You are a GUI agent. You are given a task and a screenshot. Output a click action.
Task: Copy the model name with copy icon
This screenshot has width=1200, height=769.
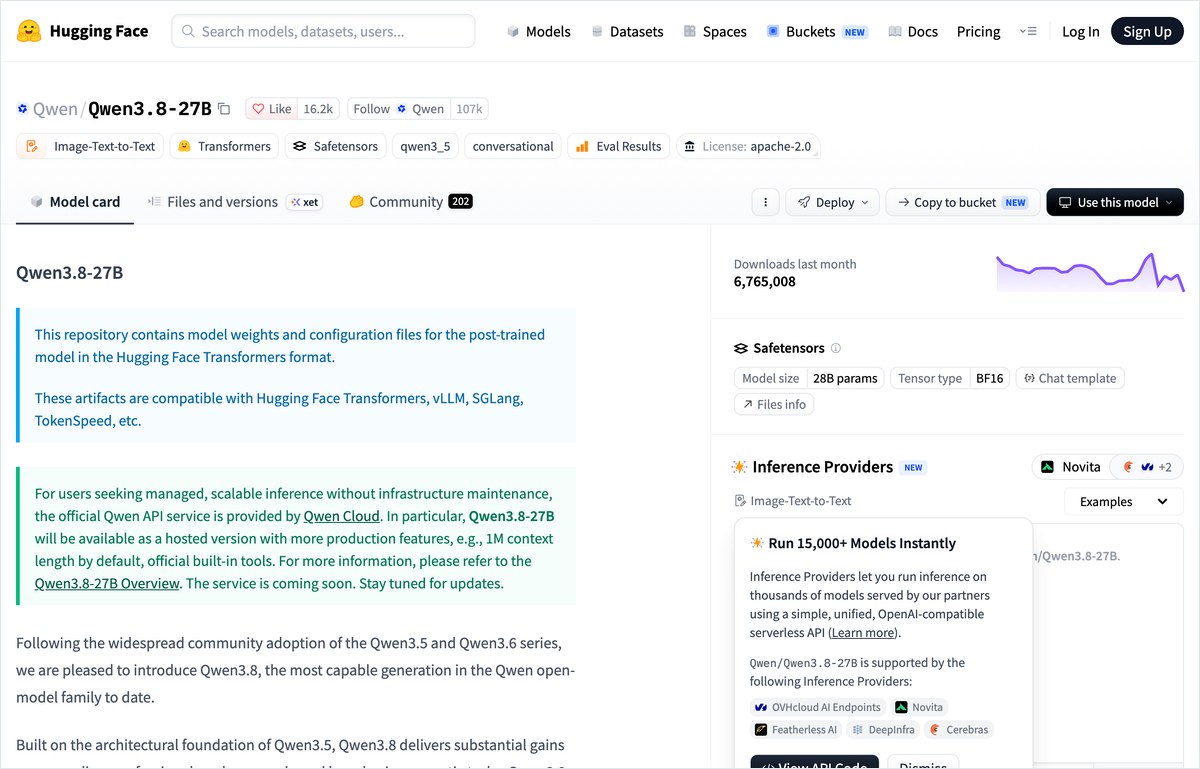click(224, 109)
